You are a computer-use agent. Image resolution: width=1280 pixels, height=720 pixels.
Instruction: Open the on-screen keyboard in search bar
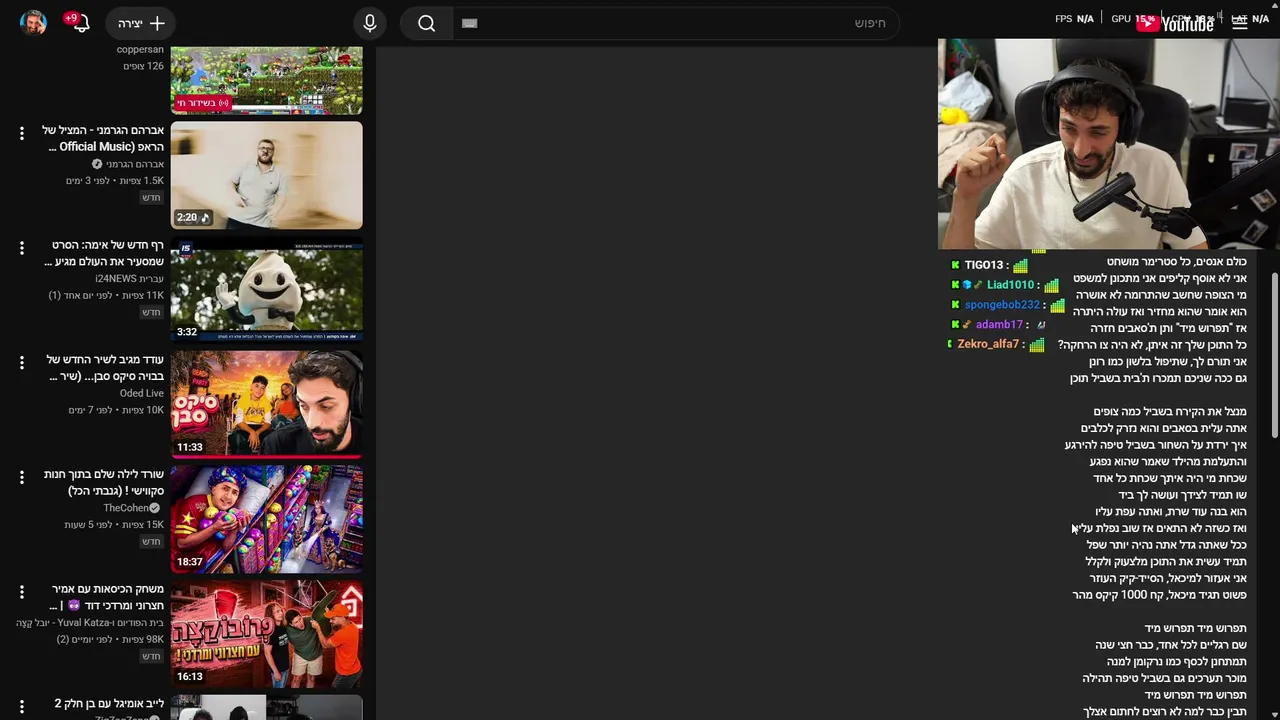click(470, 23)
